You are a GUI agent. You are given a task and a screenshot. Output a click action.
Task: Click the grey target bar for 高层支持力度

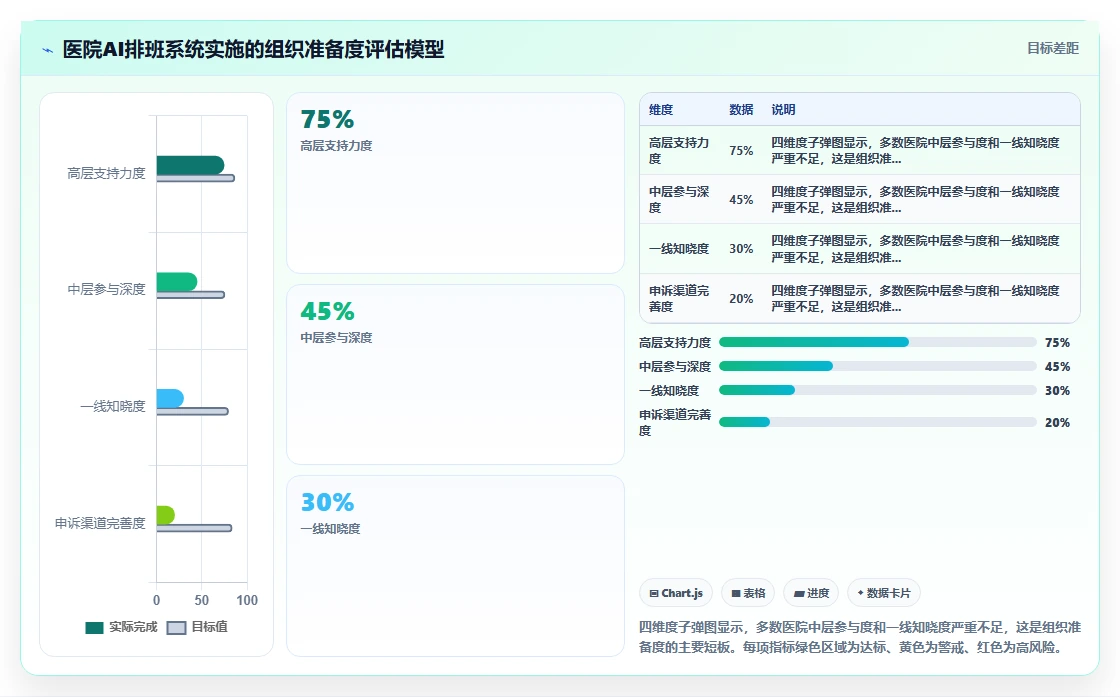pyautogui.click(x=196, y=178)
